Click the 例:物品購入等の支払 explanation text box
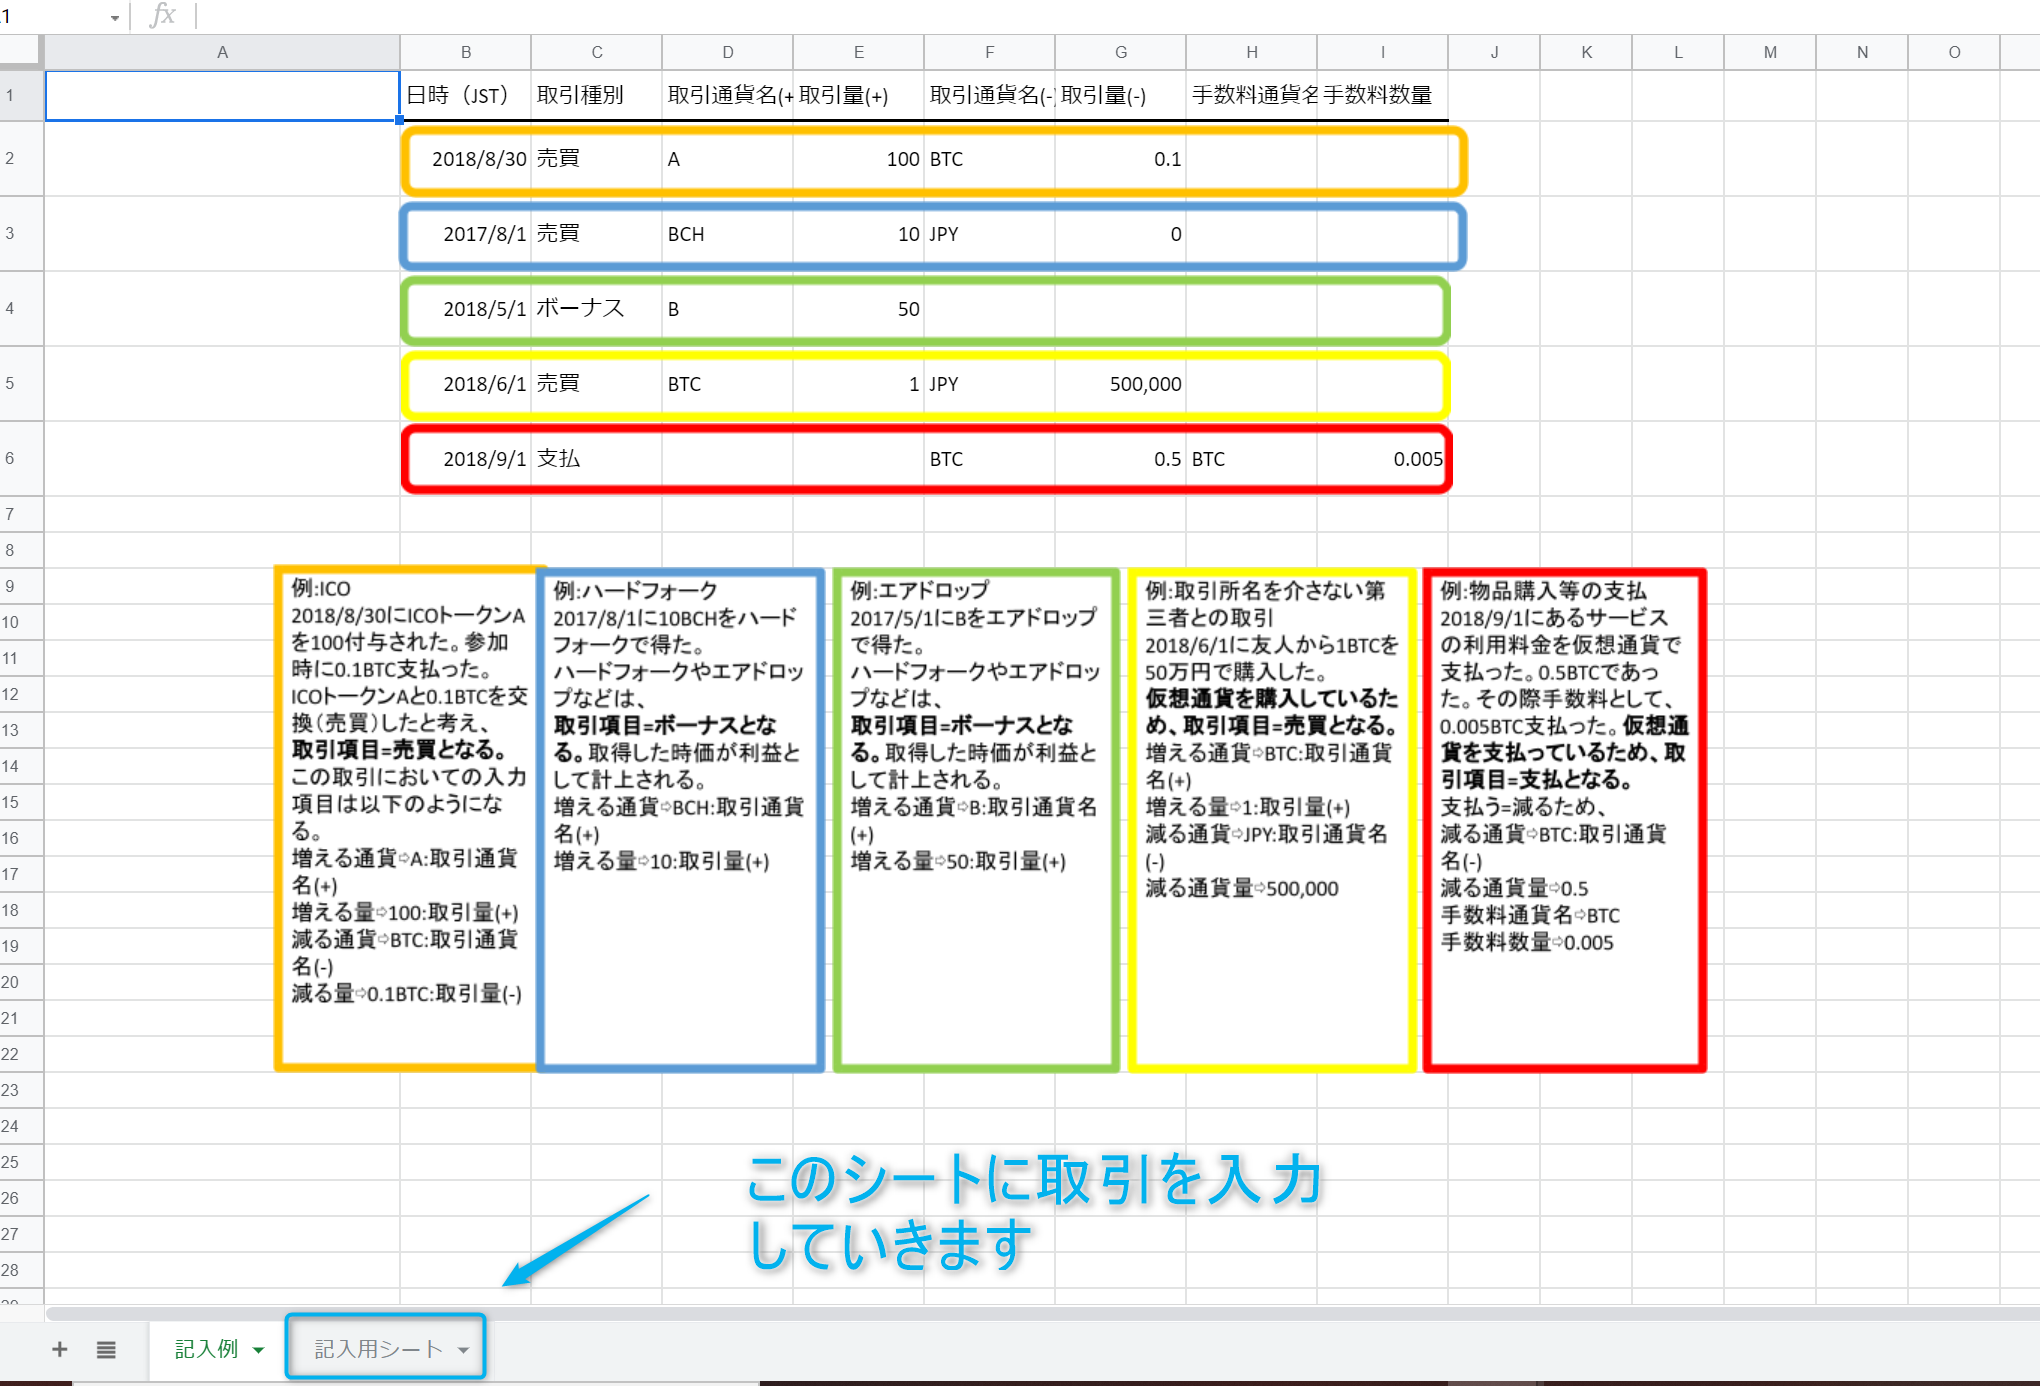Screen dimensions: 2040x1386 pos(1565,820)
